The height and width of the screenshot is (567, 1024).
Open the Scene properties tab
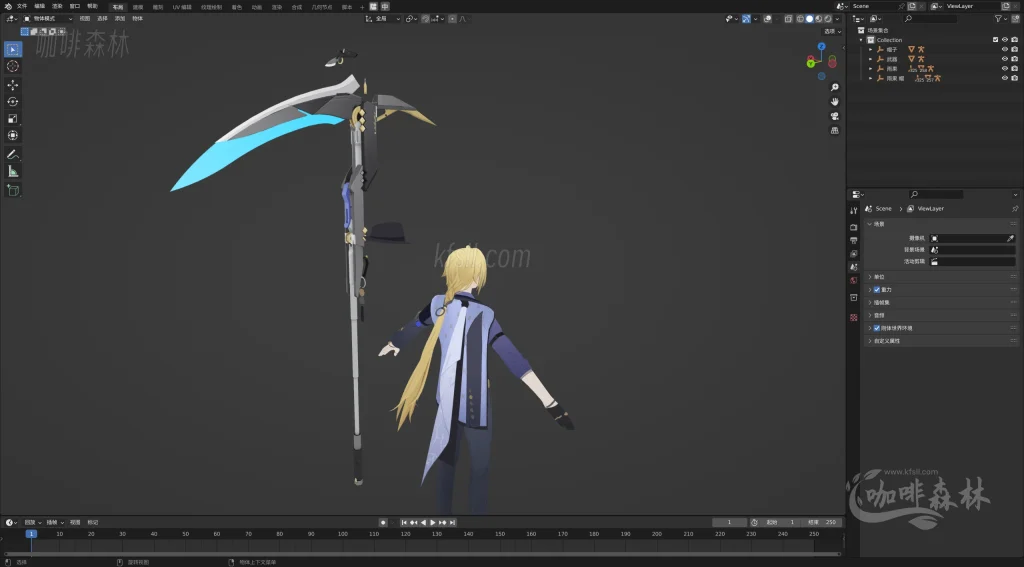coord(854,267)
